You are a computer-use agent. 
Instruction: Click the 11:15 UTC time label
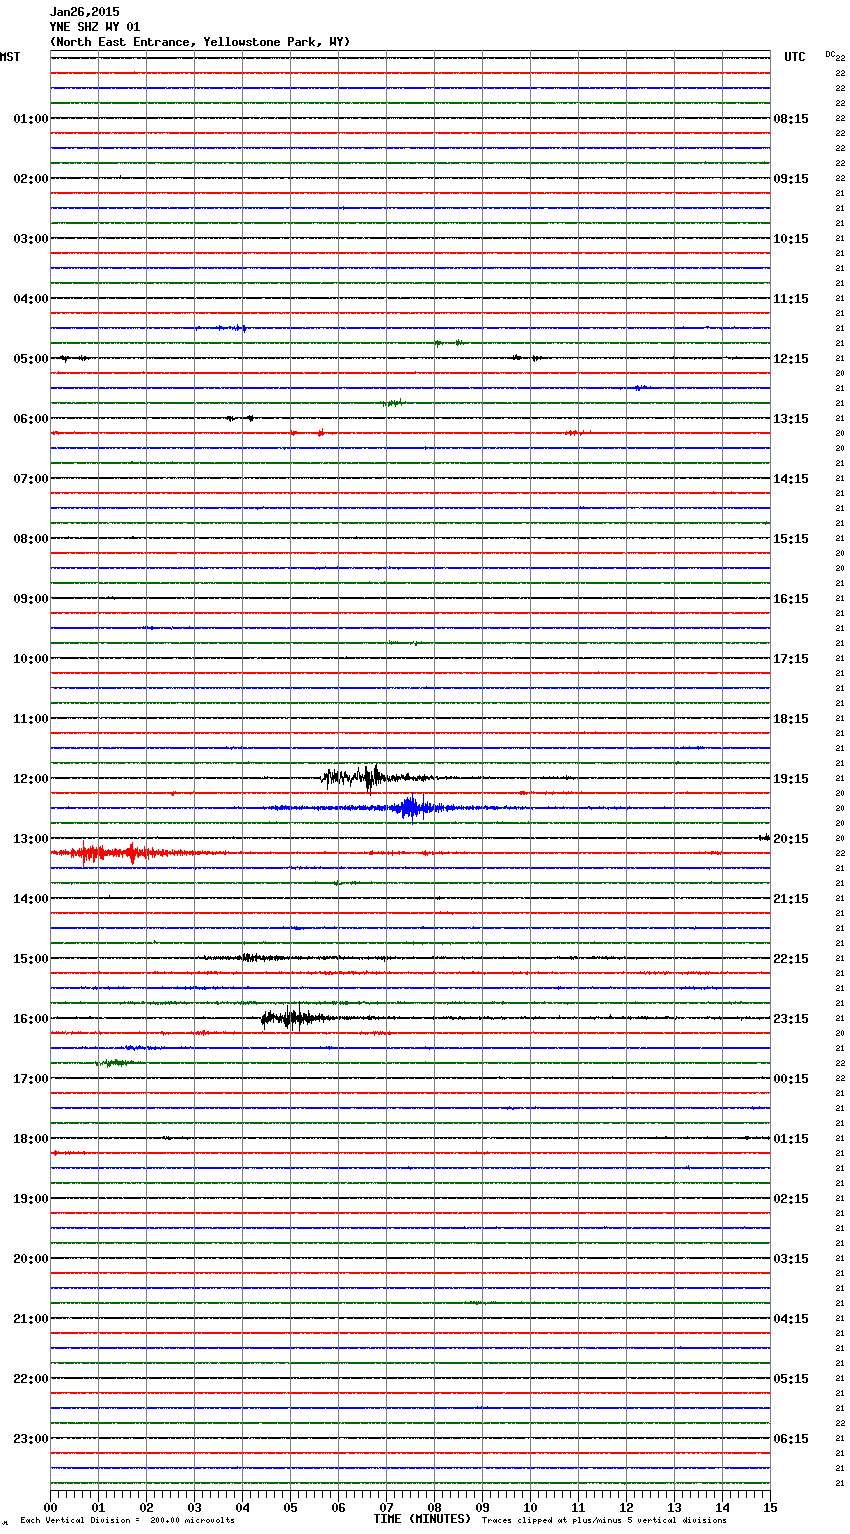coord(791,299)
